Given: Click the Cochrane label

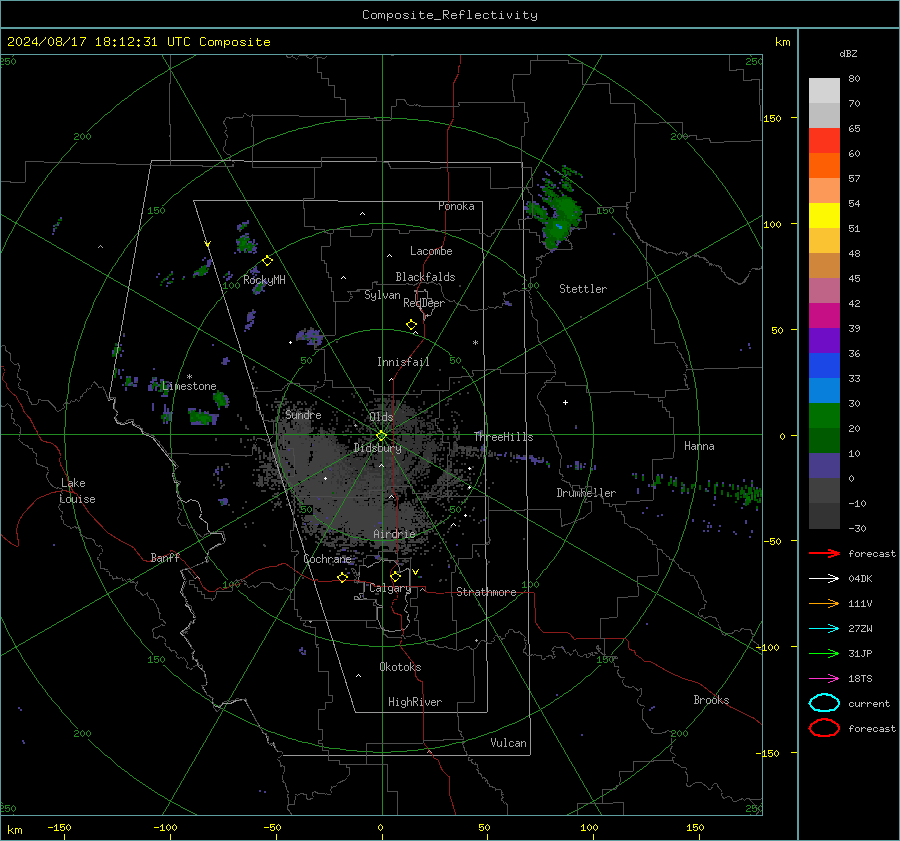Looking at the screenshot, I should [x=327, y=559].
